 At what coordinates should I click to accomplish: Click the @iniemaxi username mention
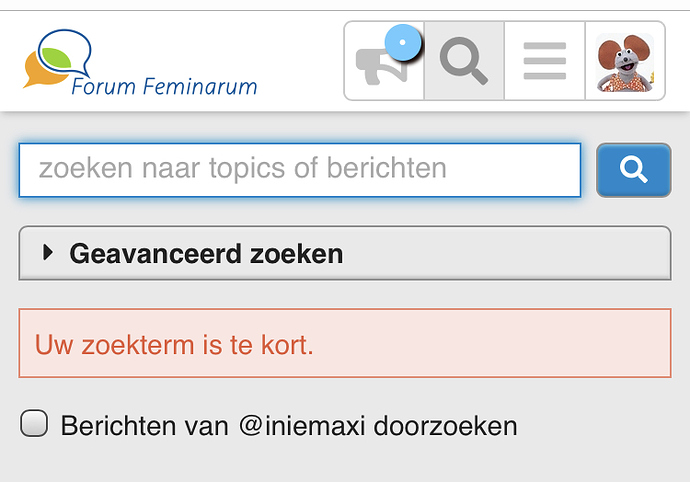click(302, 426)
